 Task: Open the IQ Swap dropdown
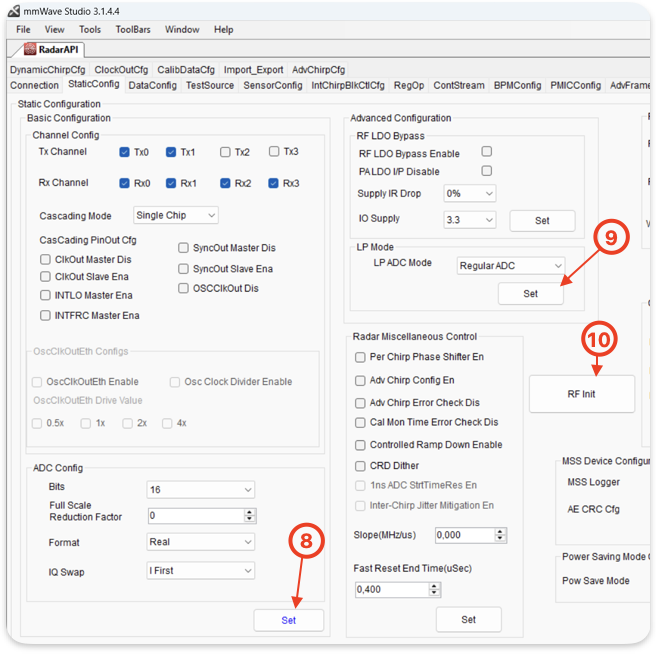click(201, 571)
